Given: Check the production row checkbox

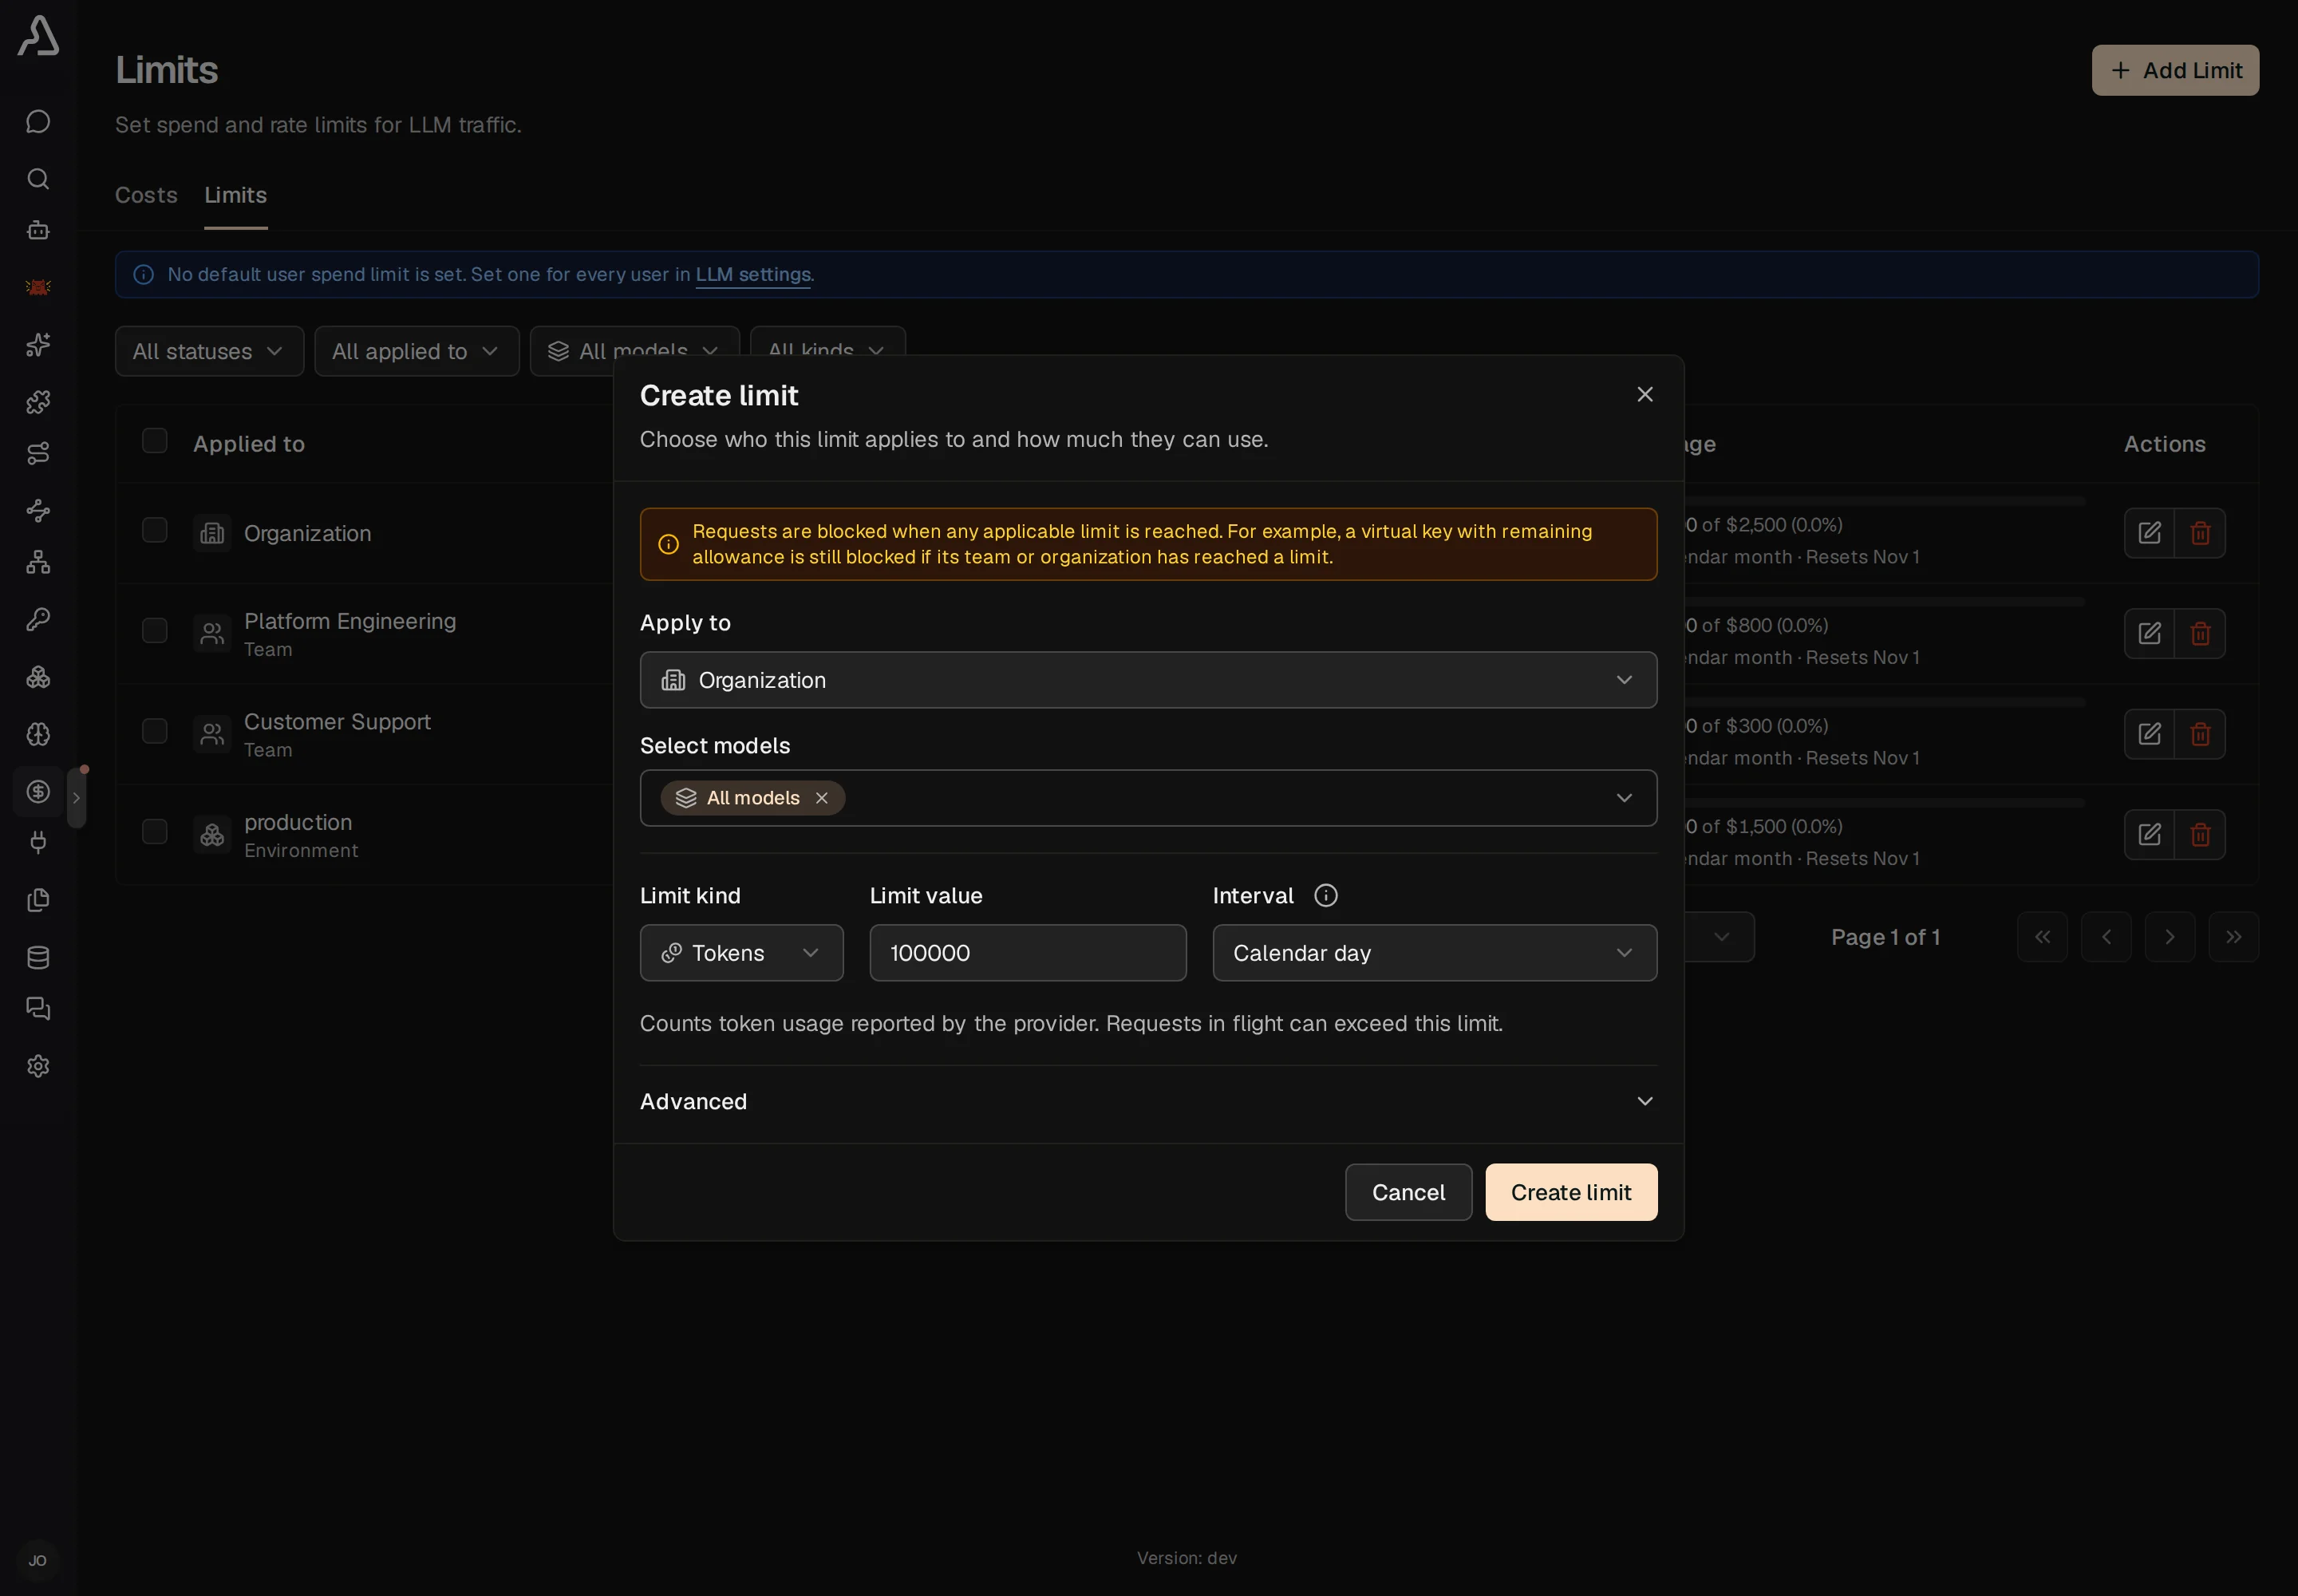Looking at the screenshot, I should coord(155,832).
